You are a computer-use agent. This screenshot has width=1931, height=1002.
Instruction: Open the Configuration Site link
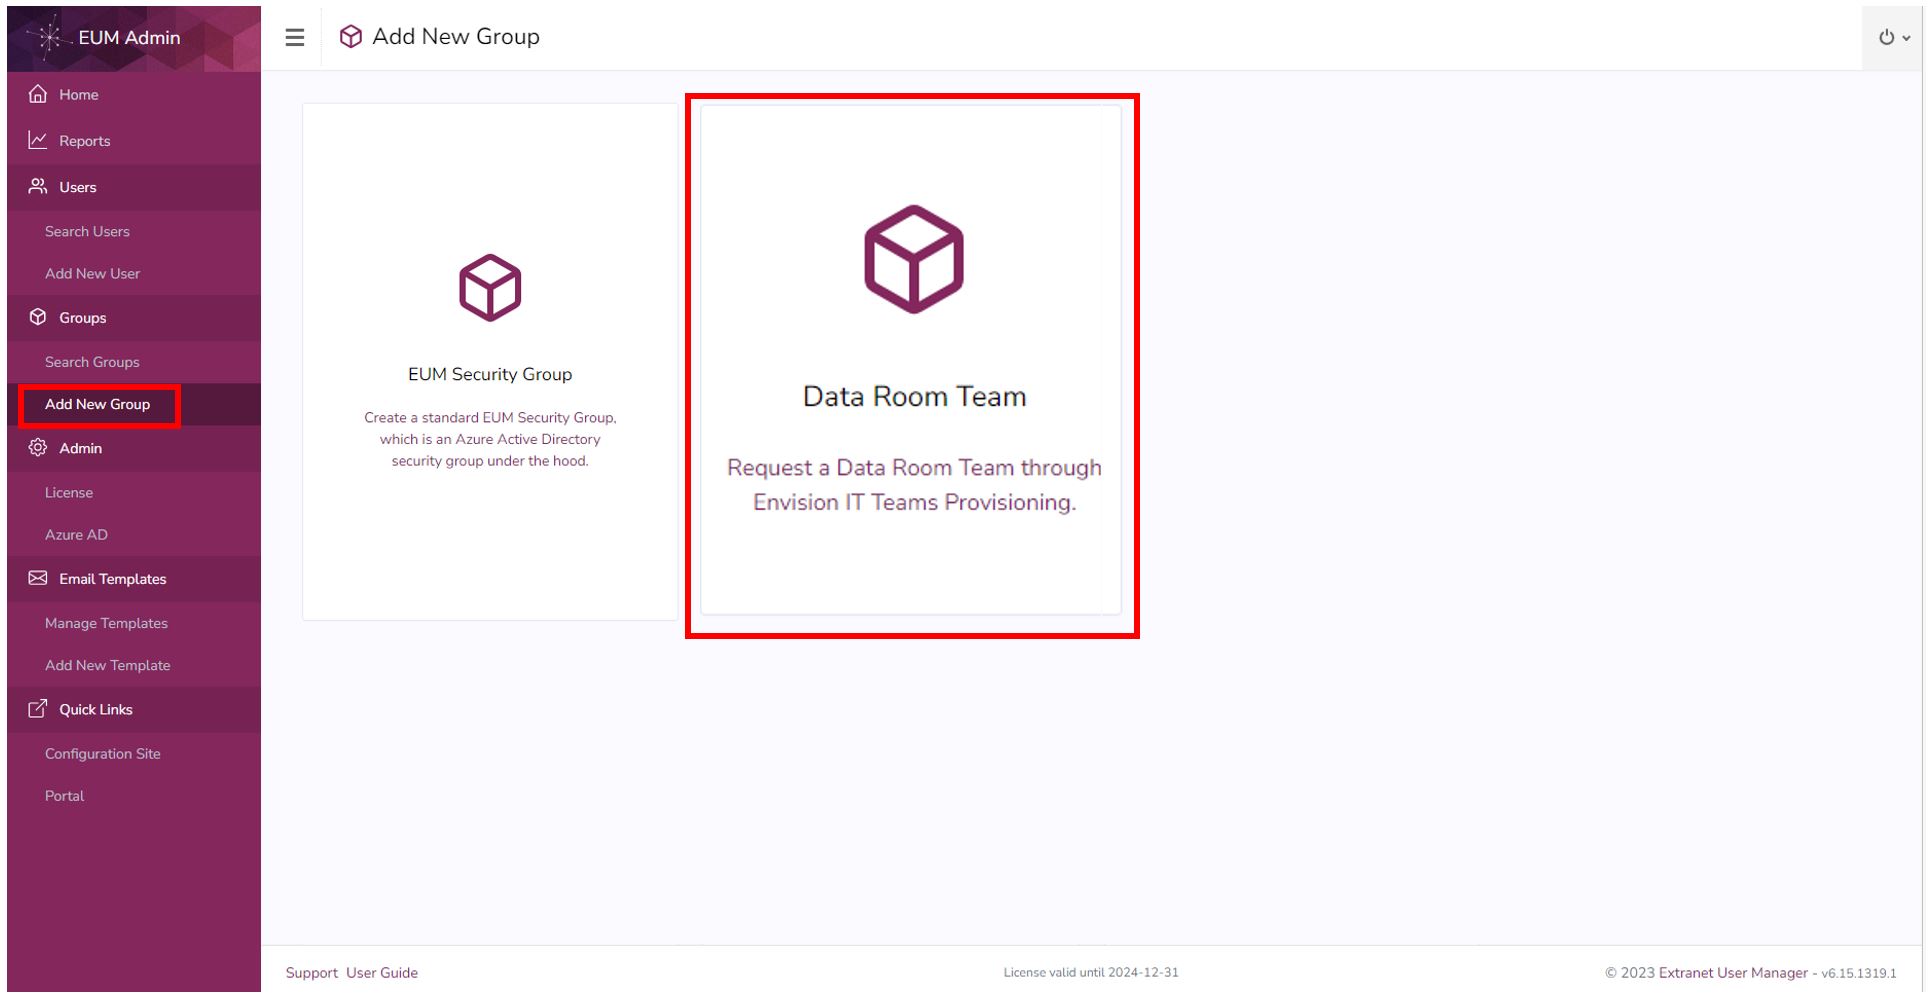click(102, 753)
